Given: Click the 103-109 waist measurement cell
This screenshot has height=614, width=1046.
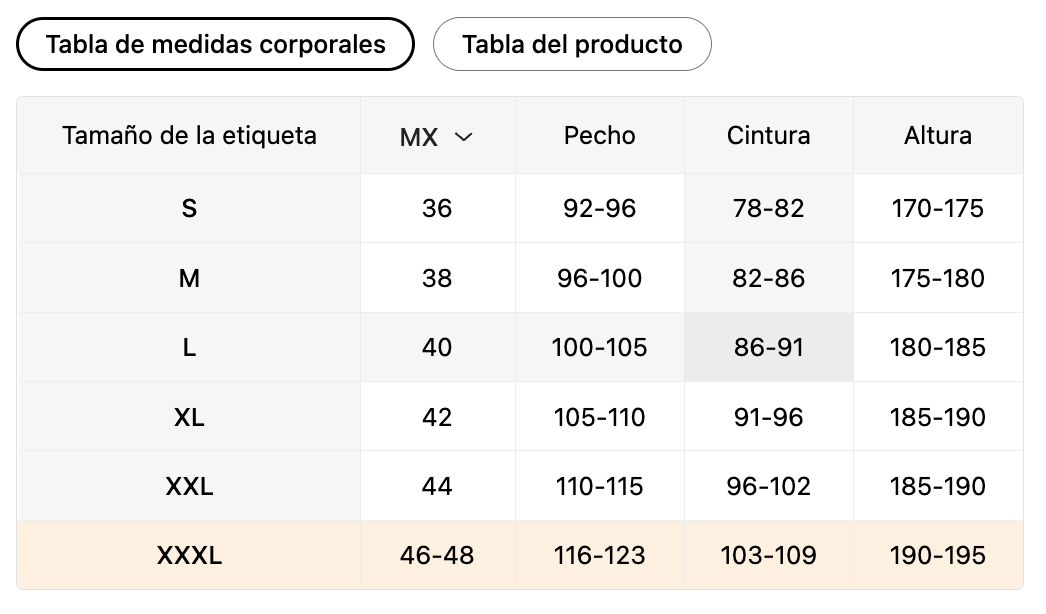Looking at the screenshot, I should 768,555.
